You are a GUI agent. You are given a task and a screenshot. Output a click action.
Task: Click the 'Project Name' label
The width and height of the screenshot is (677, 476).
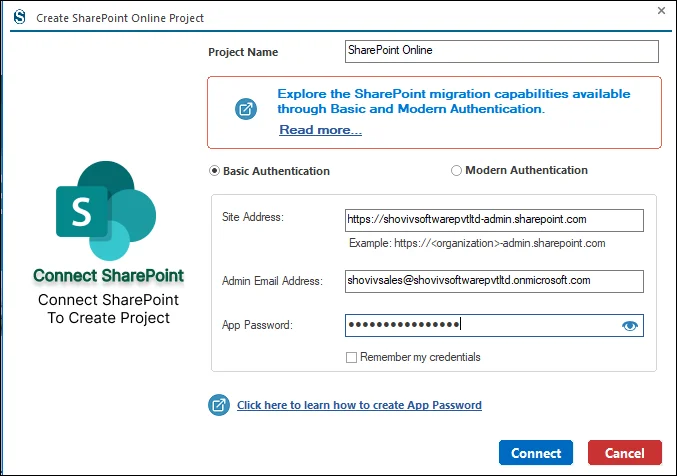[243, 52]
